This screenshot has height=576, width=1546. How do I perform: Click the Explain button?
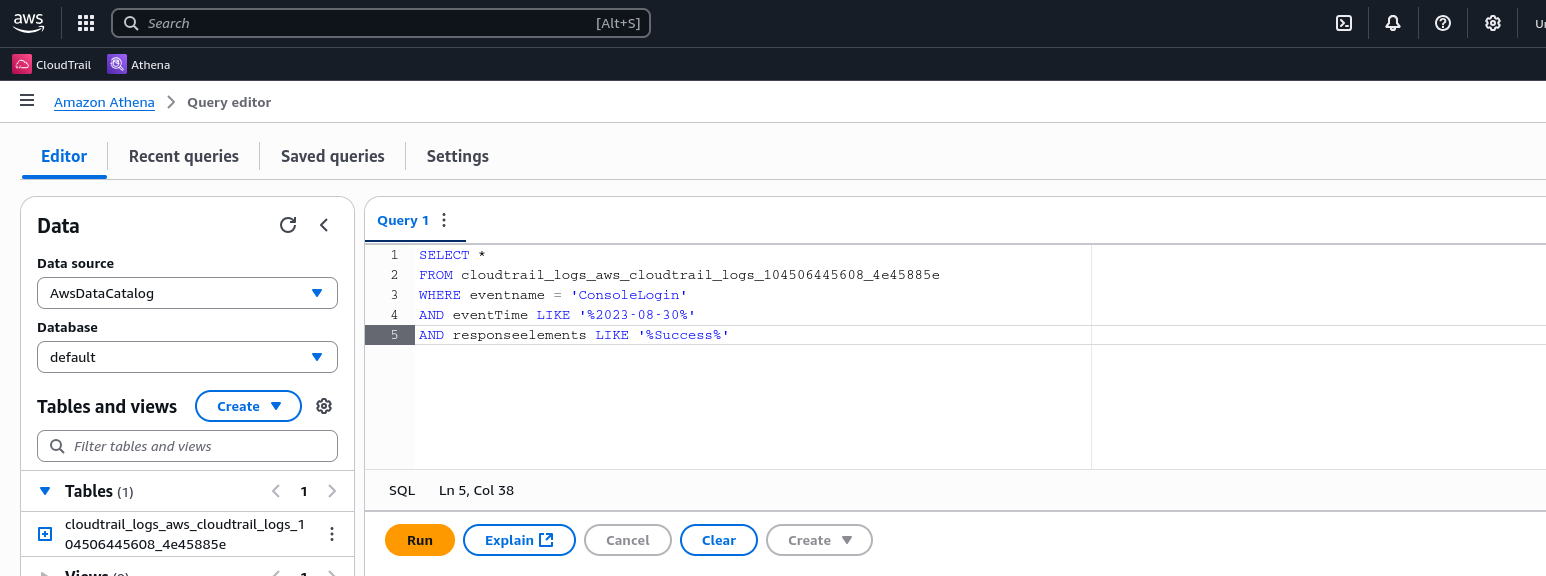pyautogui.click(x=519, y=540)
